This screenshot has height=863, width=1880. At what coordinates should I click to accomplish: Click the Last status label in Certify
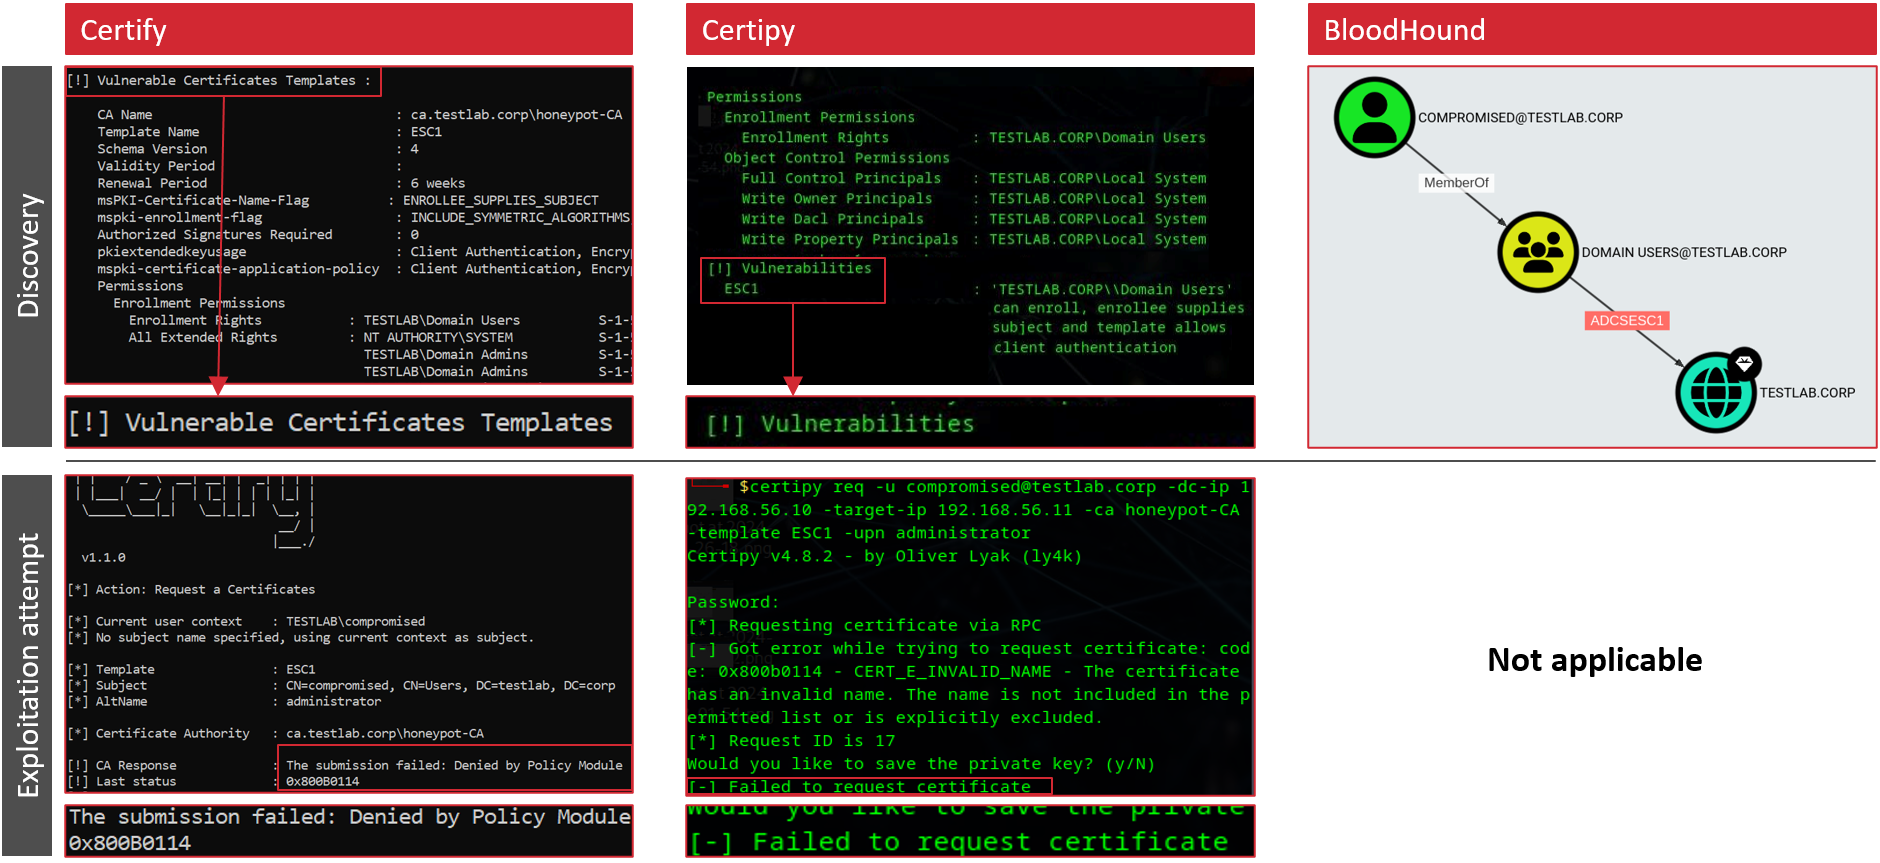pos(135,782)
